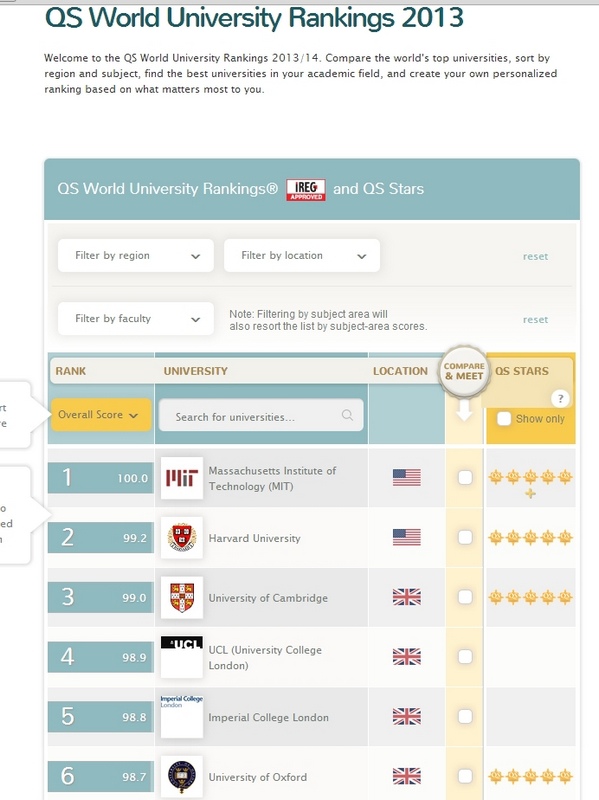Click the MIT logo icon
The height and width of the screenshot is (800, 599).
pyautogui.click(x=182, y=478)
